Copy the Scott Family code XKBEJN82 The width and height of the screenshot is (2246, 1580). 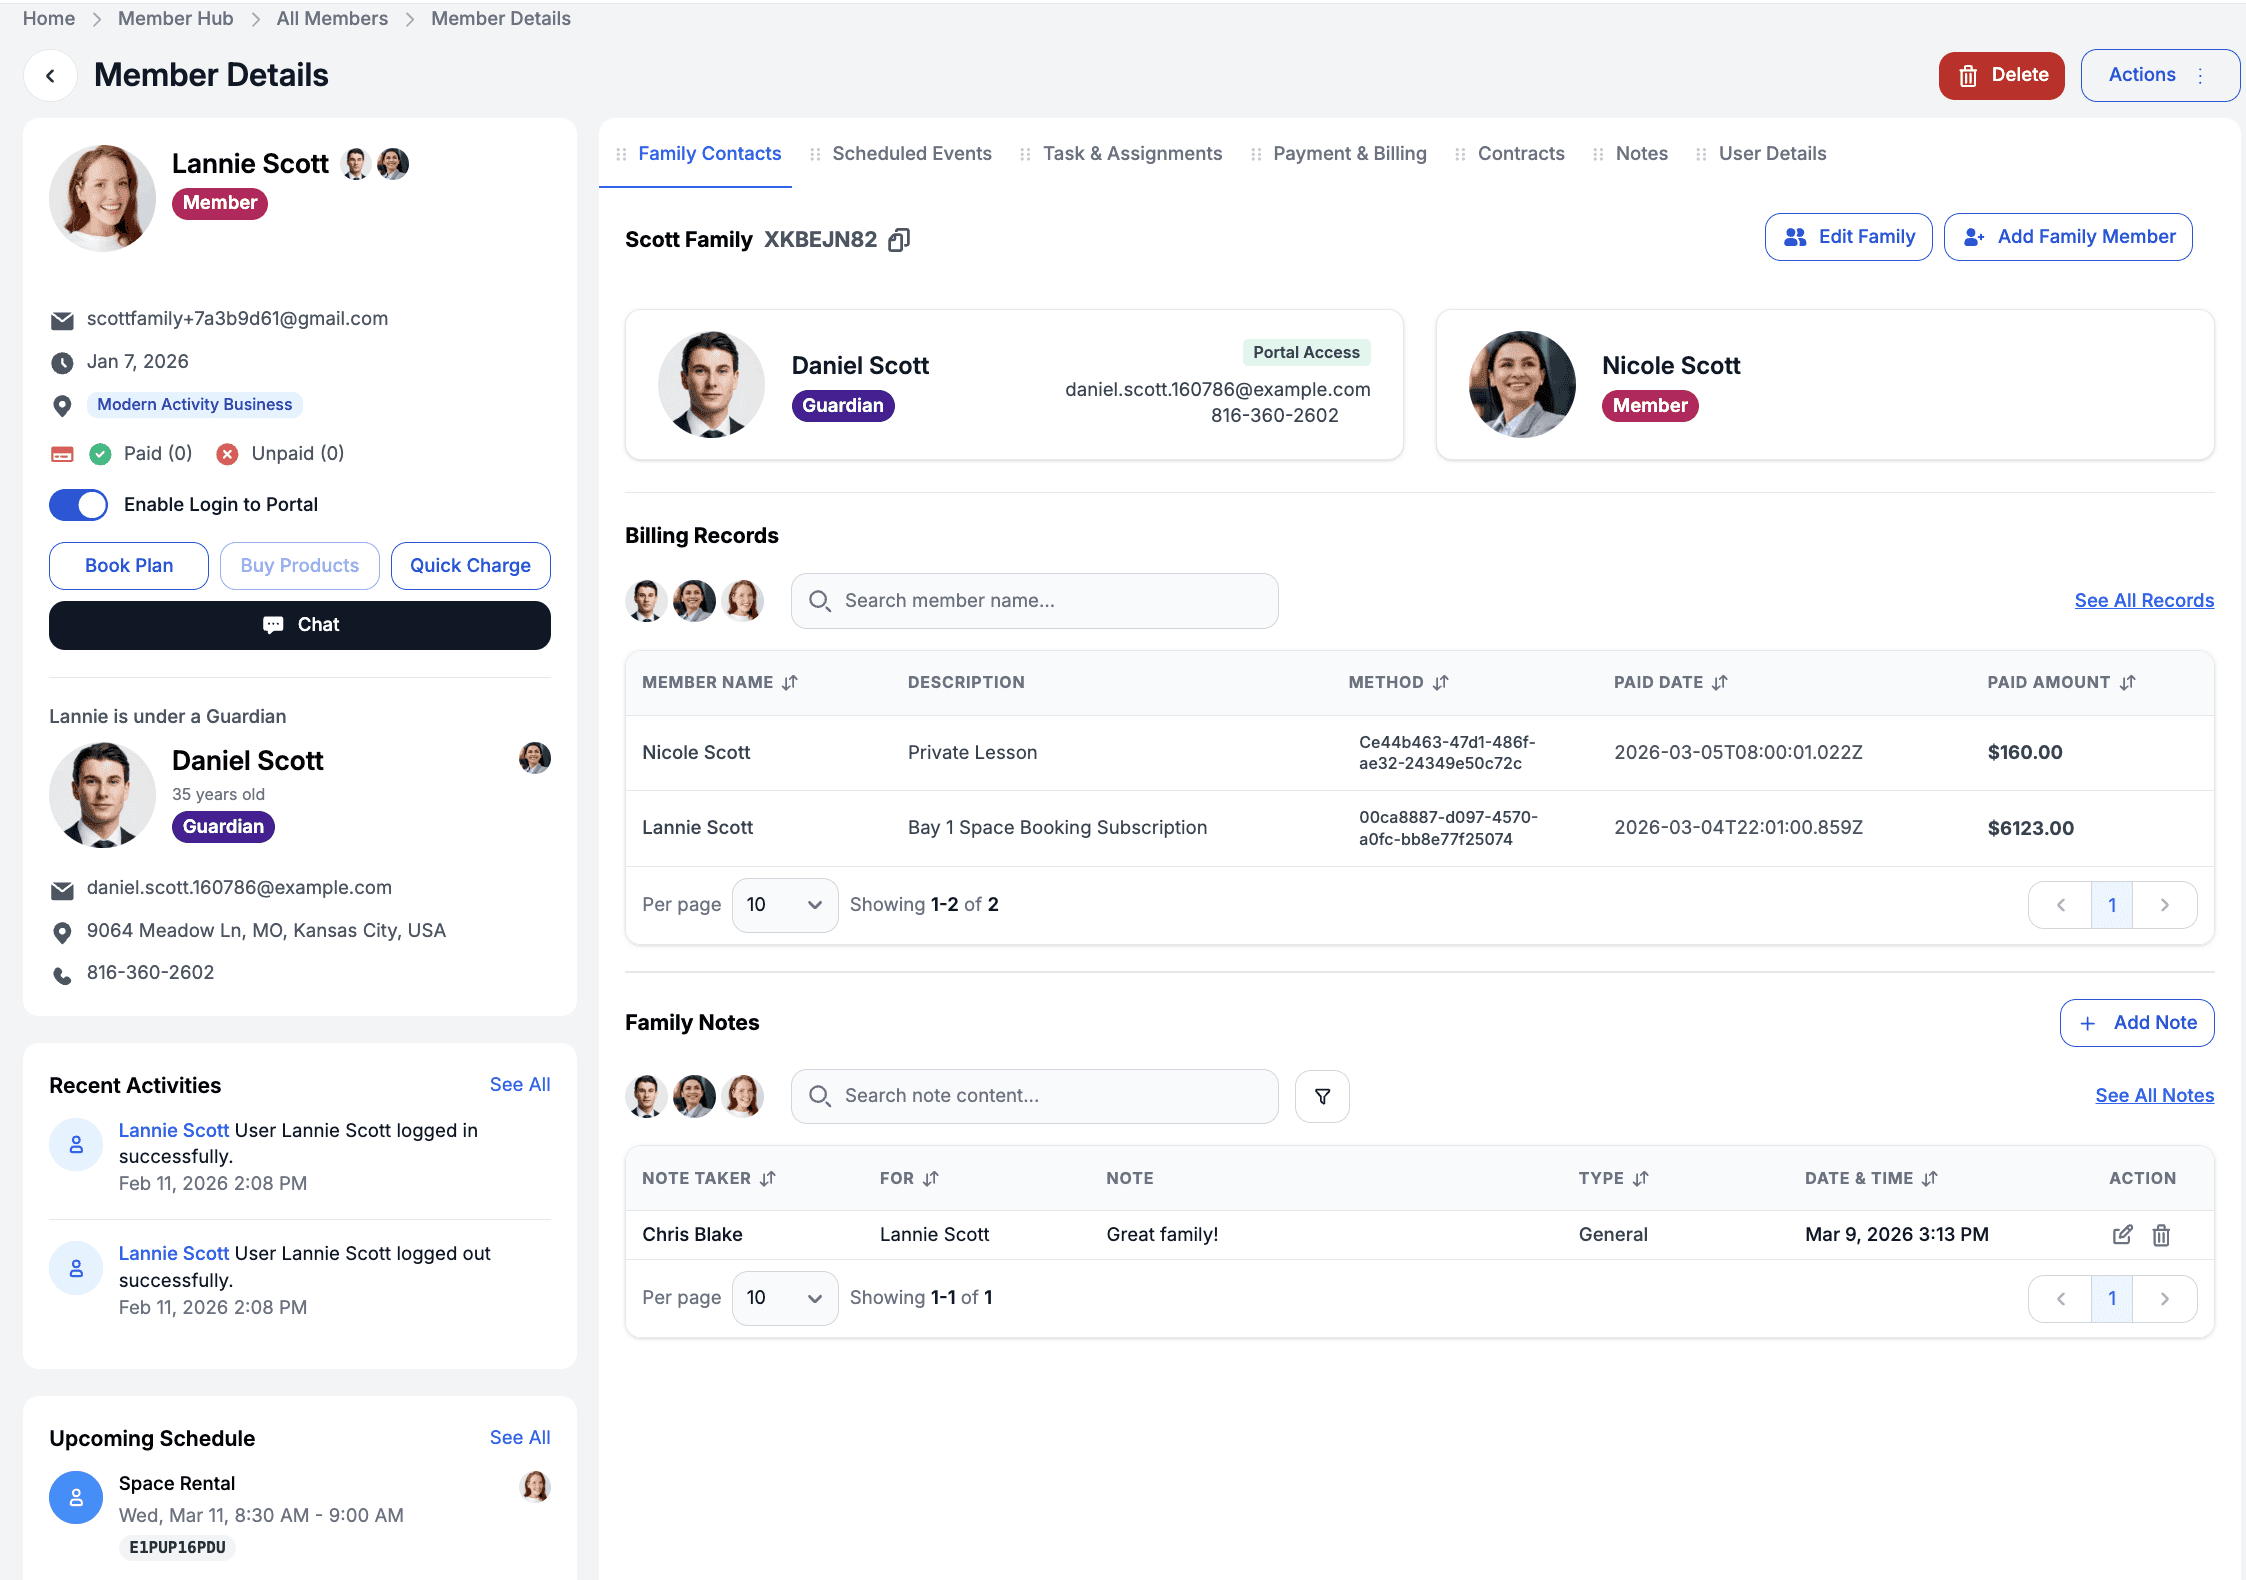(899, 240)
